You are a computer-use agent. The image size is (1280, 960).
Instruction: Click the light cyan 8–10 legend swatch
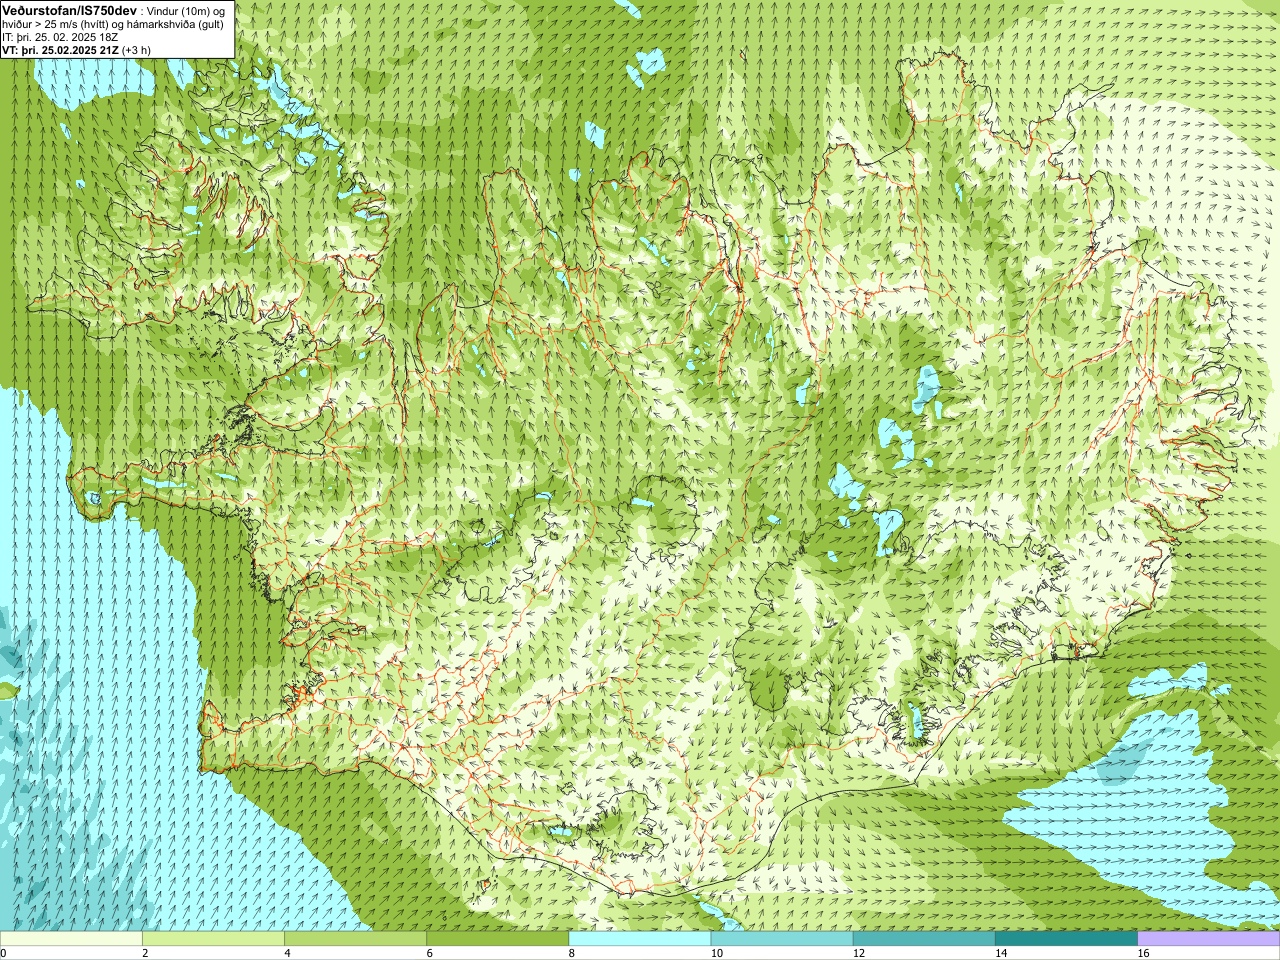pyautogui.click(x=640, y=939)
